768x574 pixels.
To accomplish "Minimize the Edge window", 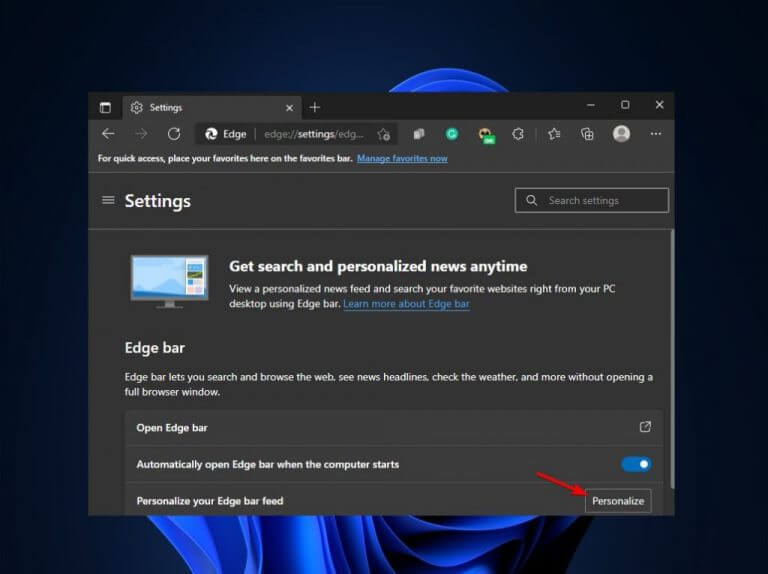I will (591, 105).
